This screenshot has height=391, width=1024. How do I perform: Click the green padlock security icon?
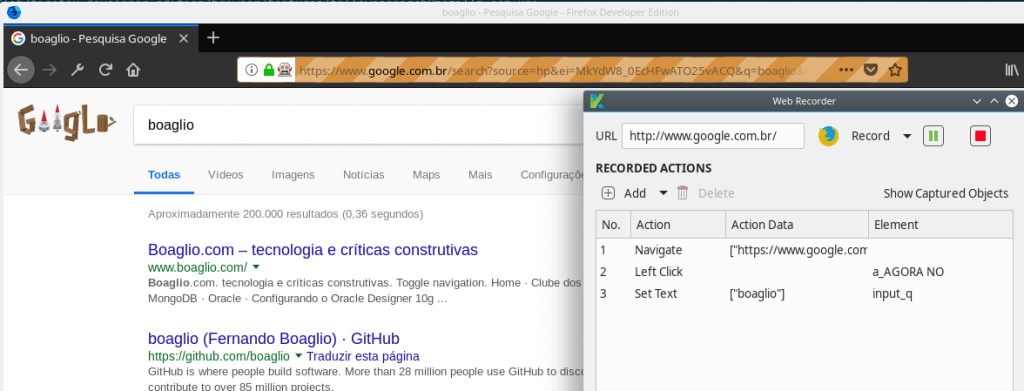pos(268,70)
